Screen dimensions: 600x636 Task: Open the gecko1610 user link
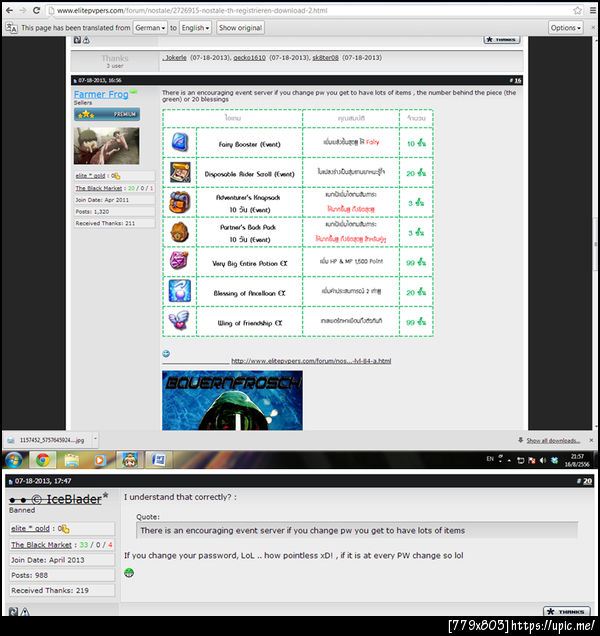(x=249, y=58)
